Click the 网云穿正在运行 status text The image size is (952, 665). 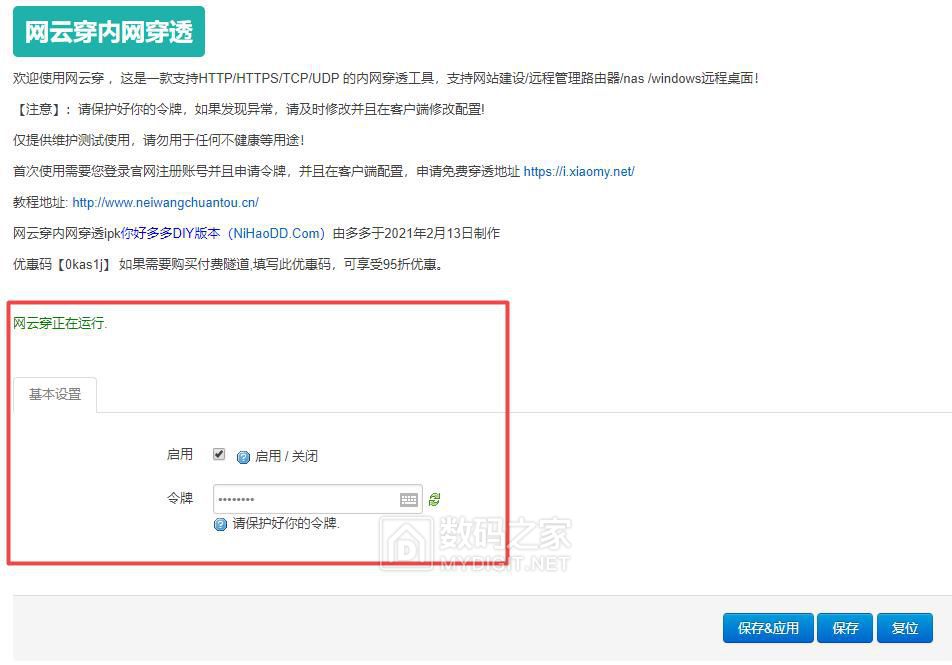(x=60, y=324)
